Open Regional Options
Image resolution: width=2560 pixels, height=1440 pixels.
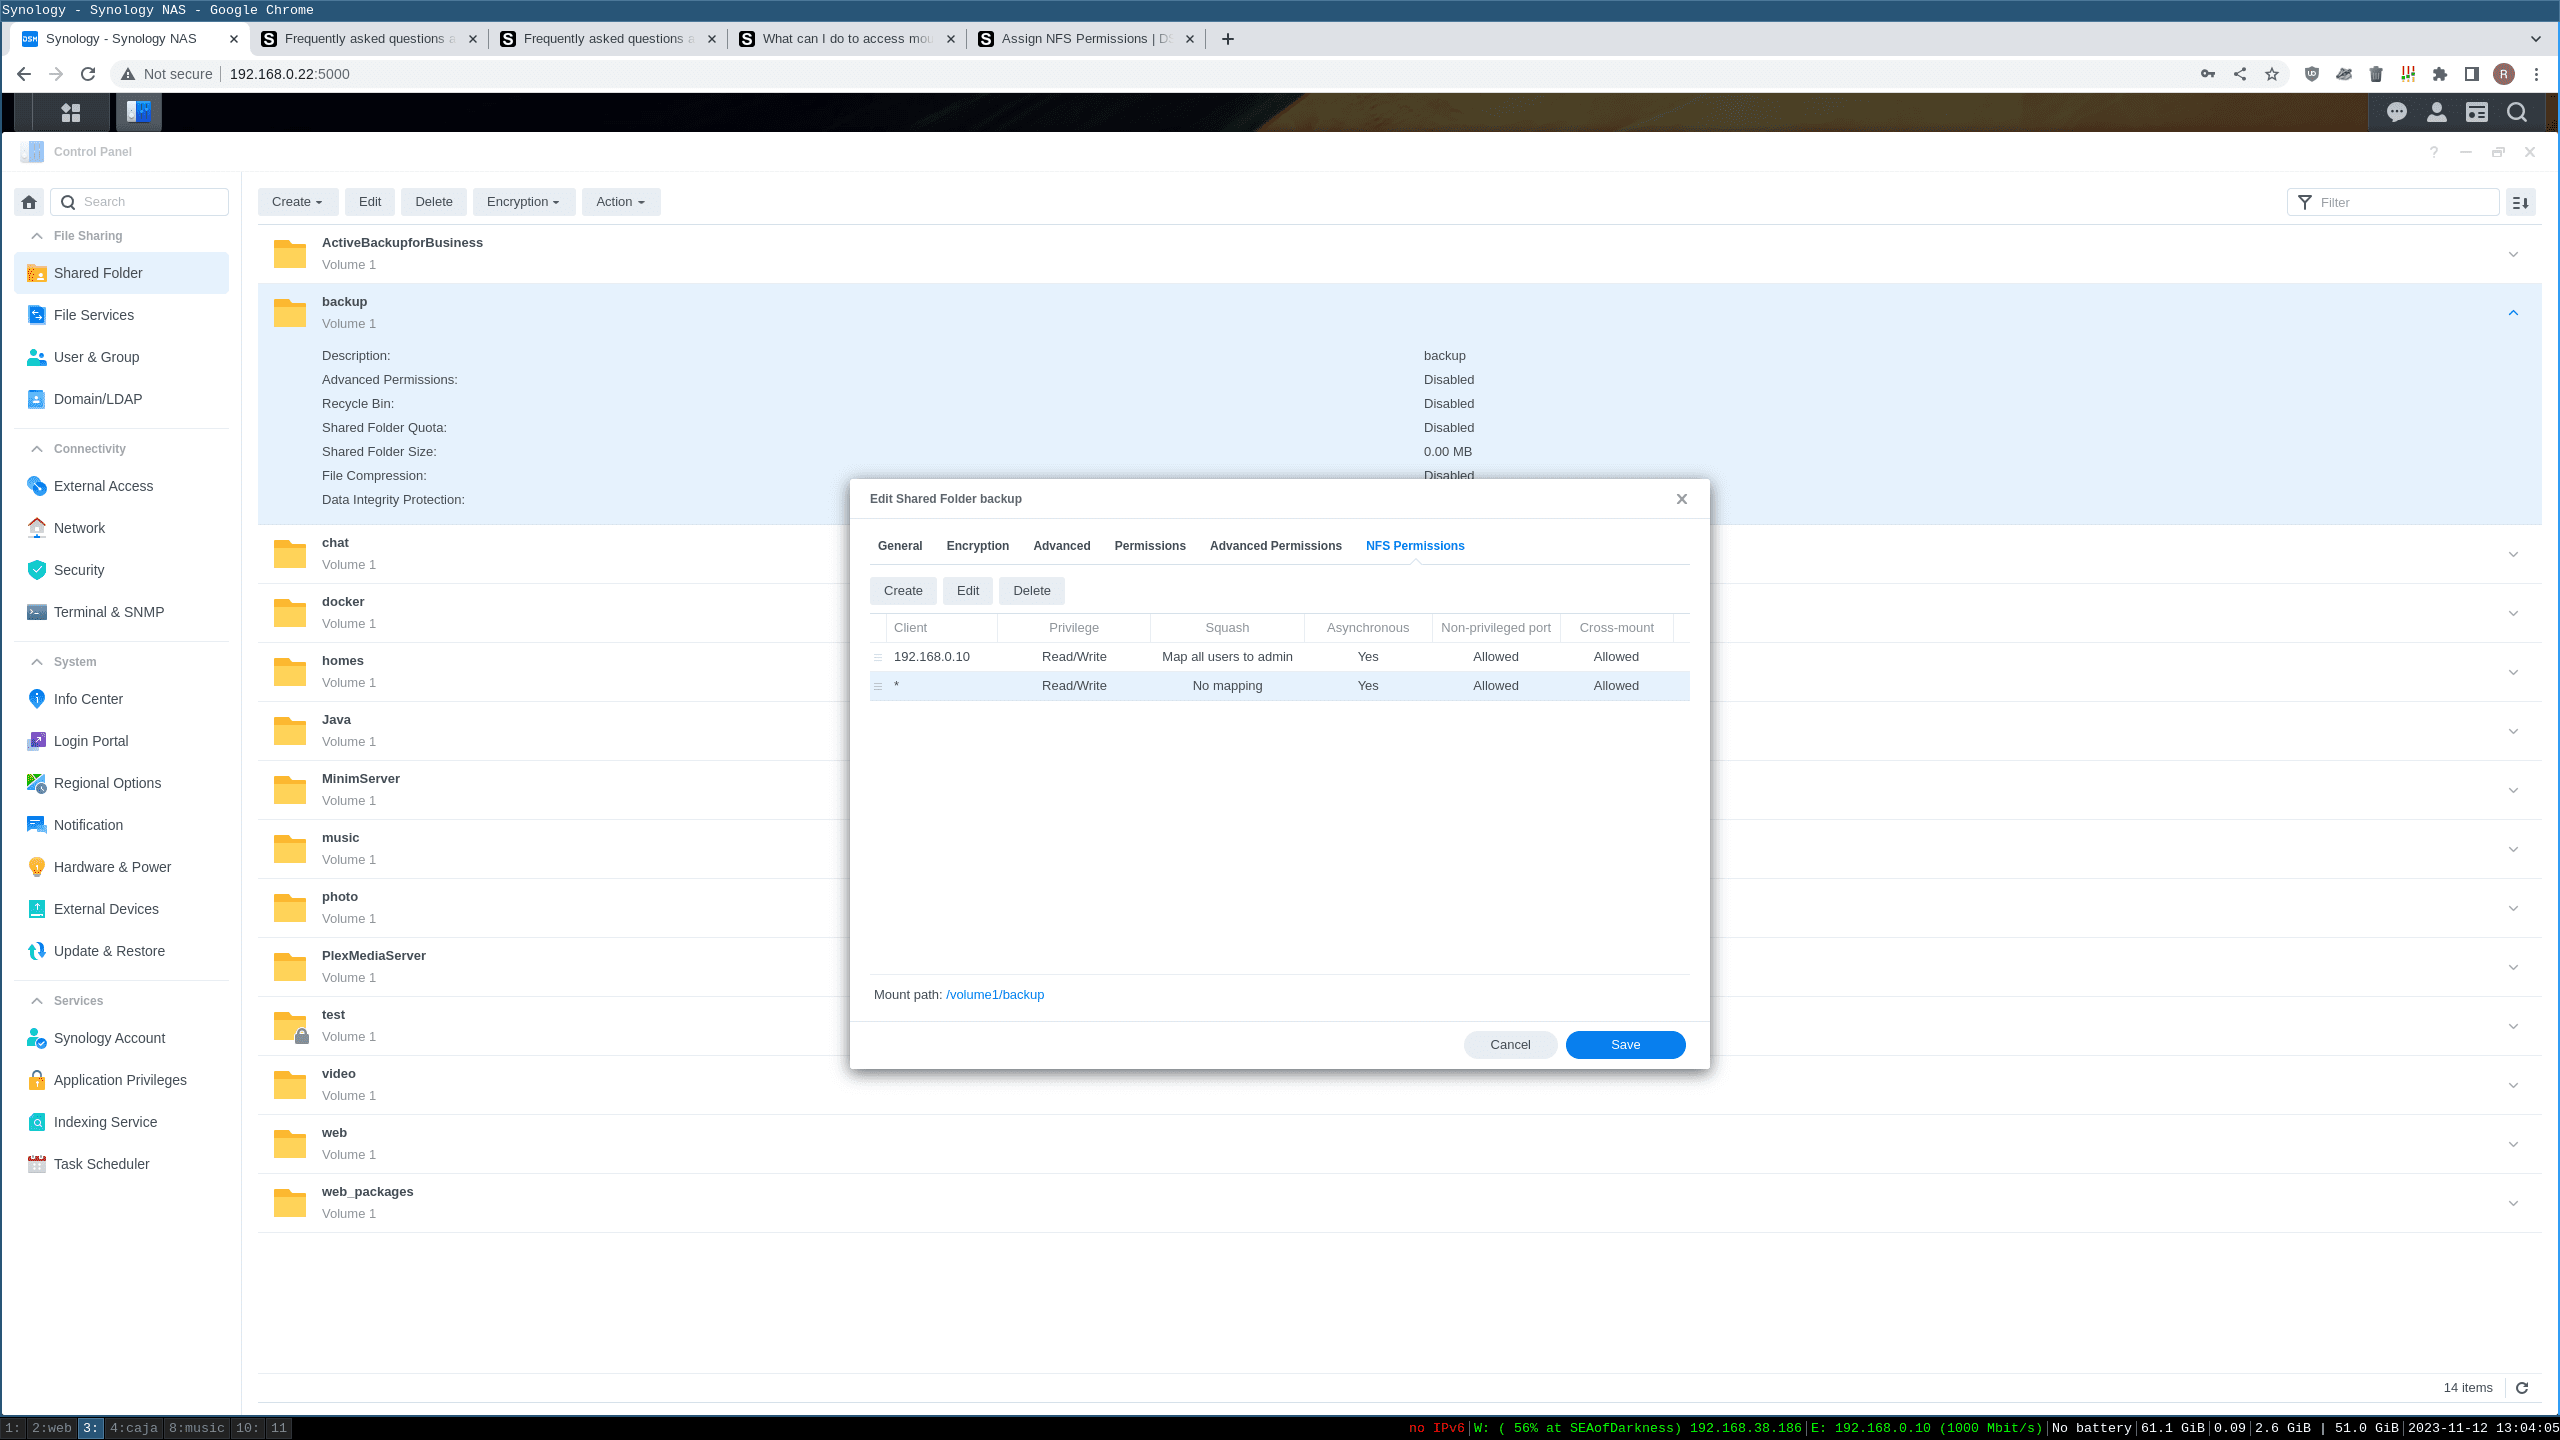pyautogui.click(x=121, y=783)
